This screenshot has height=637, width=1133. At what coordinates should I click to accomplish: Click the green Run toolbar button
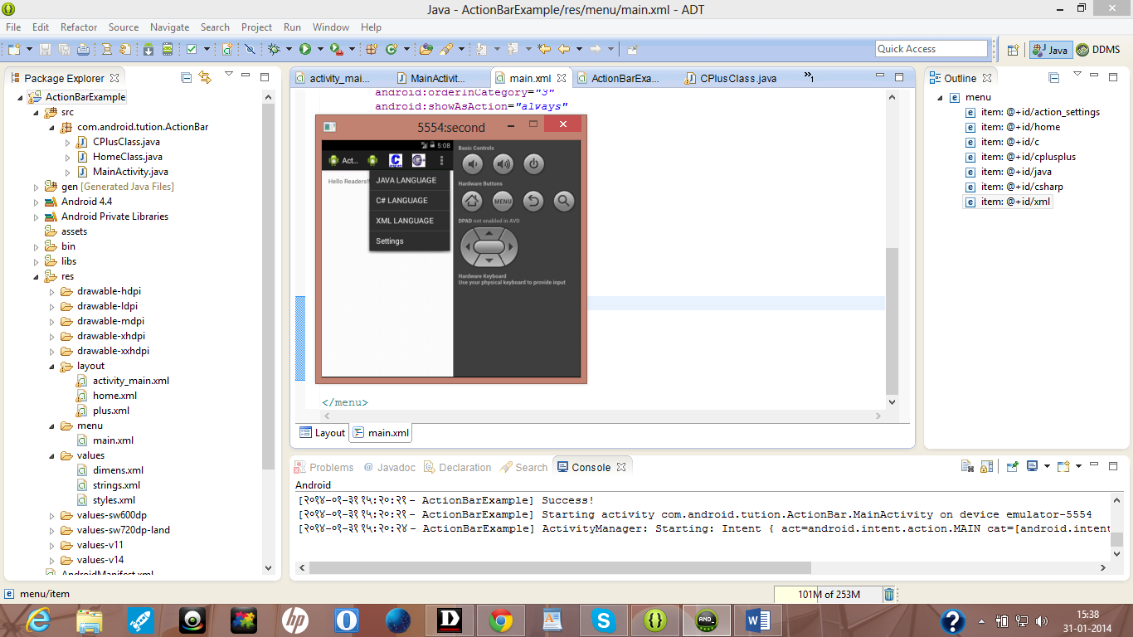pos(305,49)
